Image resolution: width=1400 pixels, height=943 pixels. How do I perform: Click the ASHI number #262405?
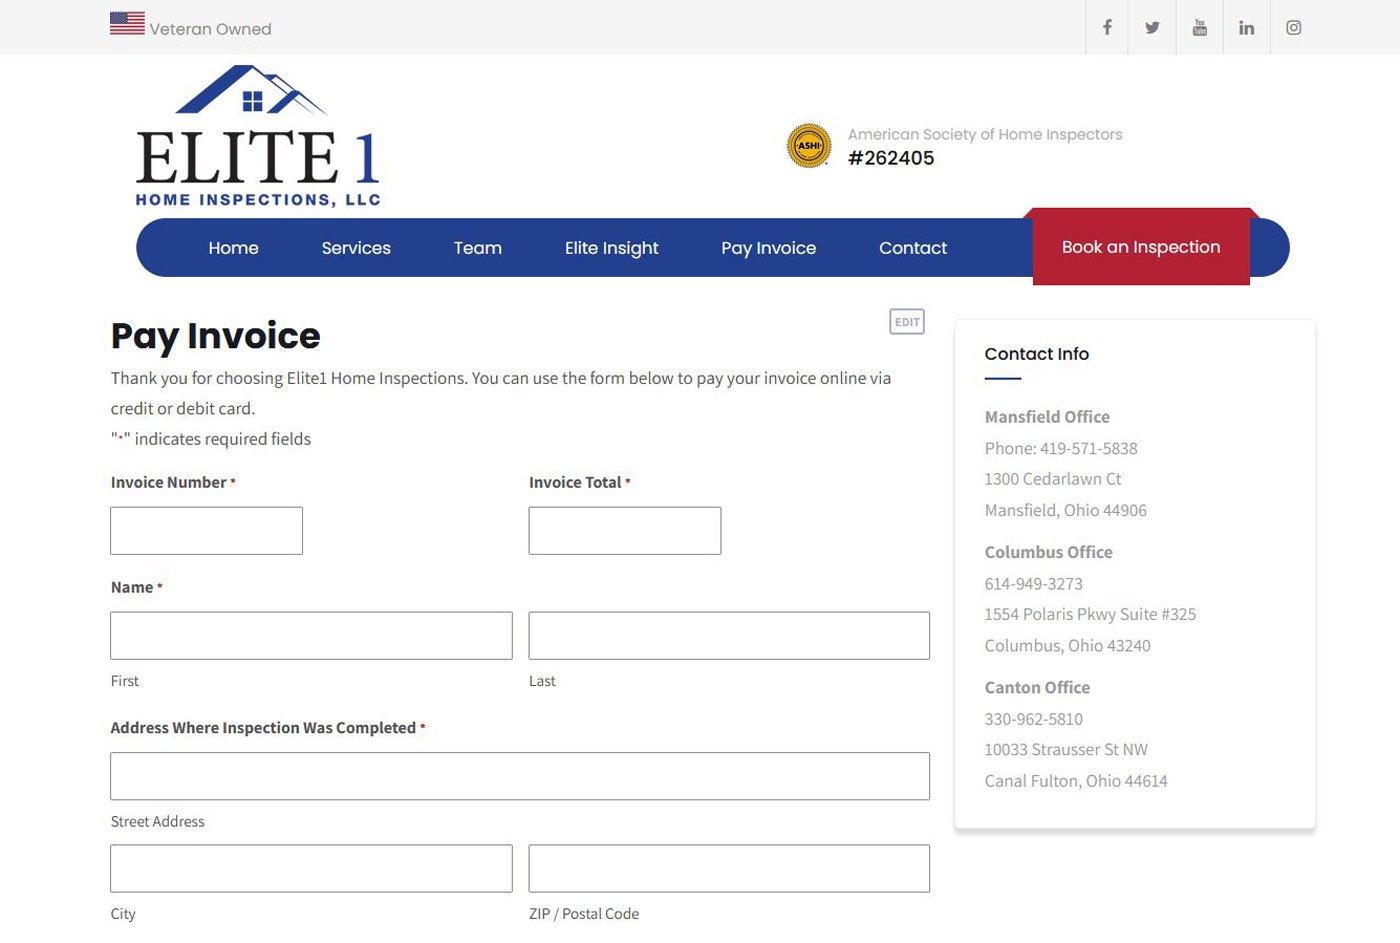[891, 158]
